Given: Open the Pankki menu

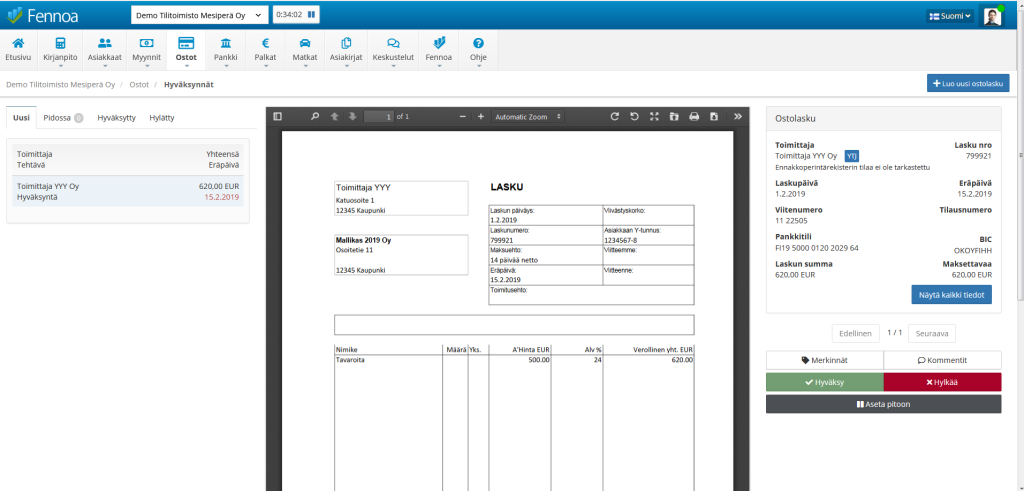Looking at the screenshot, I should pos(226,49).
